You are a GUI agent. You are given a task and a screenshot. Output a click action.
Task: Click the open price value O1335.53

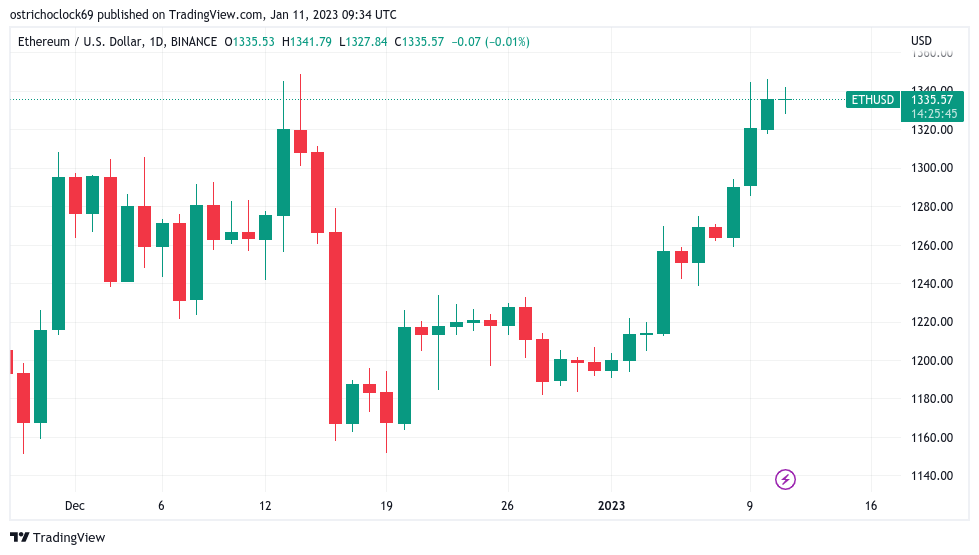pyautogui.click(x=249, y=42)
